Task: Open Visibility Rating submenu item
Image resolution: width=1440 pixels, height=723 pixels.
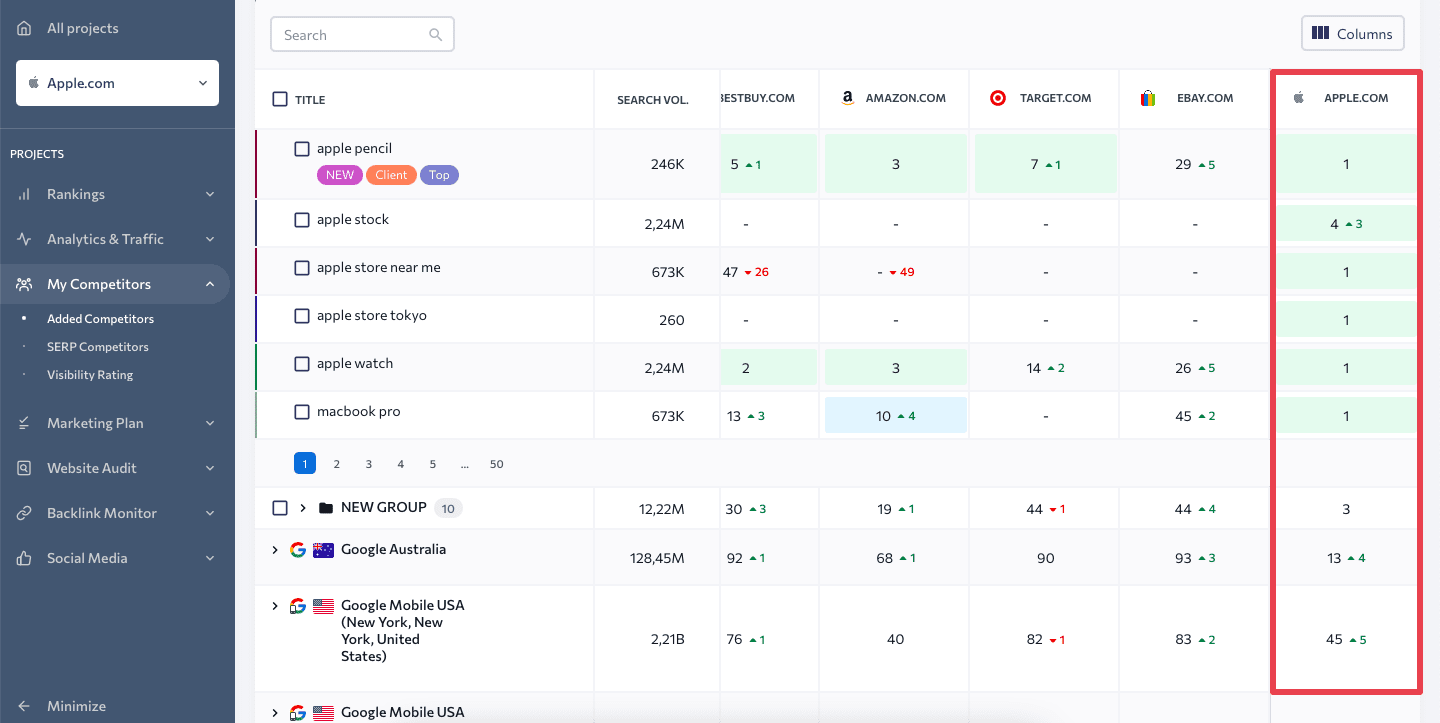Action: (x=90, y=375)
